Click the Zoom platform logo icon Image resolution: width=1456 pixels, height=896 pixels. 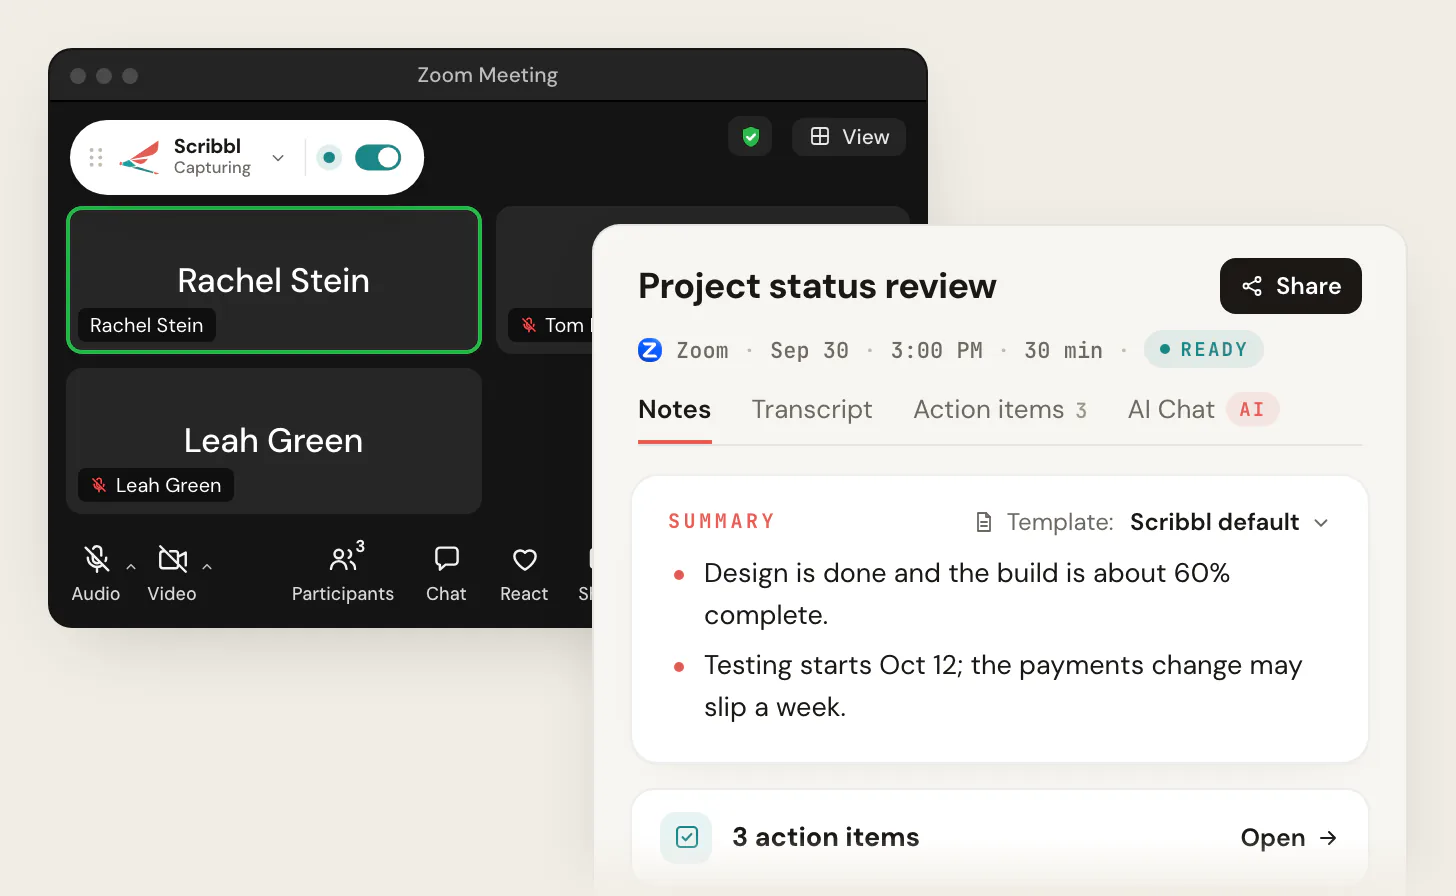(x=650, y=350)
